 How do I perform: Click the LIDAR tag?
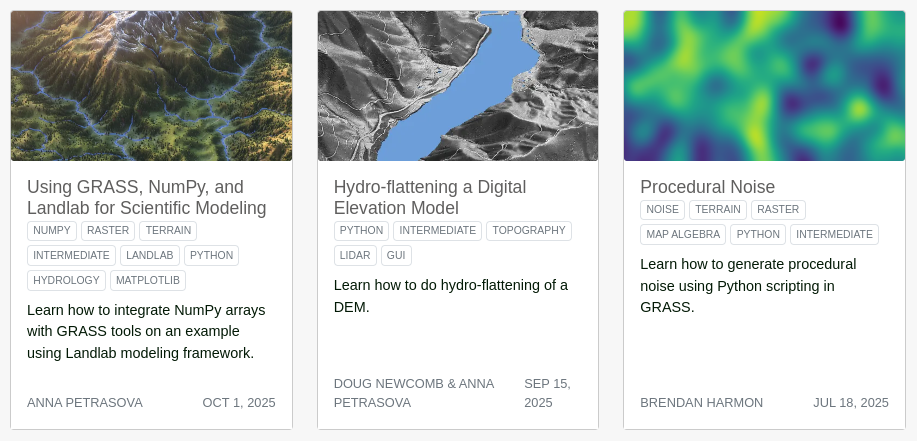(x=355, y=255)
